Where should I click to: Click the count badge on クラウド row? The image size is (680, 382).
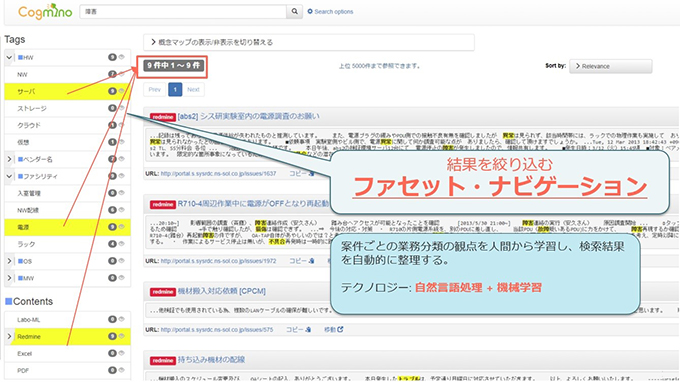click(112, 125)
